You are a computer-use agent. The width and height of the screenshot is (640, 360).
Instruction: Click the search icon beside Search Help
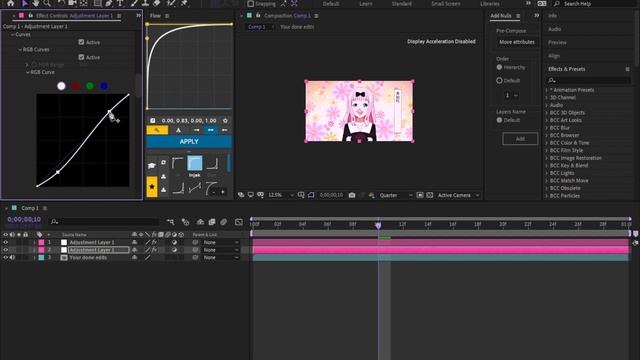557,3
